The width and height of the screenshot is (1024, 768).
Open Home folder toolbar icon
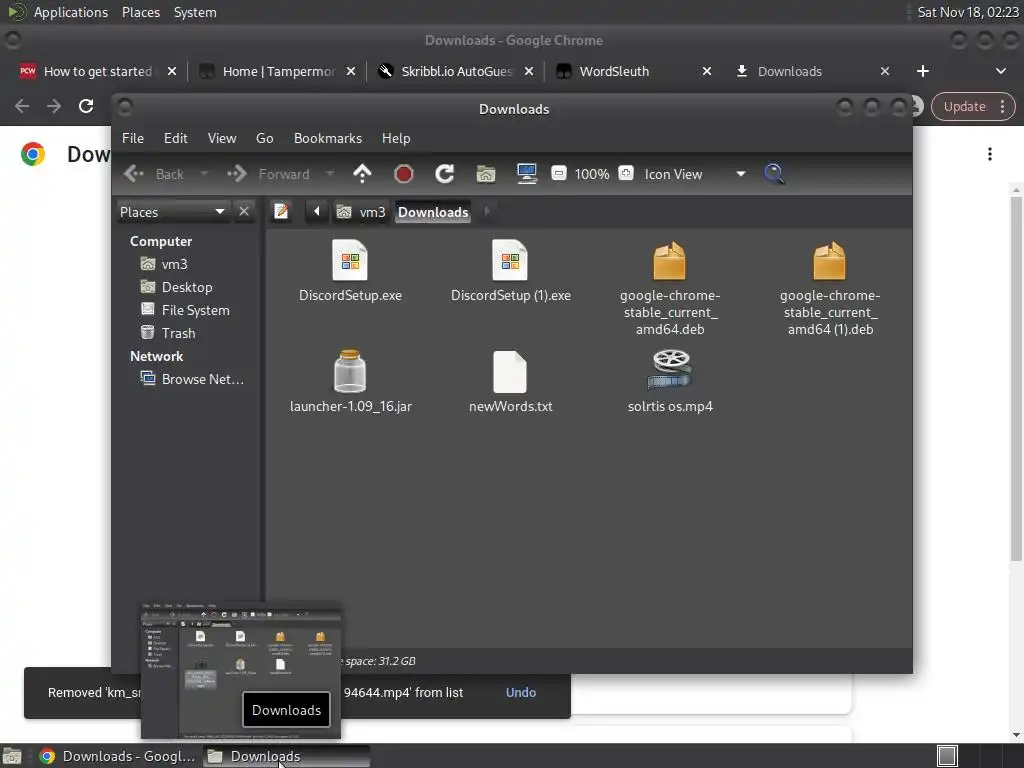(x=486, y=174)
